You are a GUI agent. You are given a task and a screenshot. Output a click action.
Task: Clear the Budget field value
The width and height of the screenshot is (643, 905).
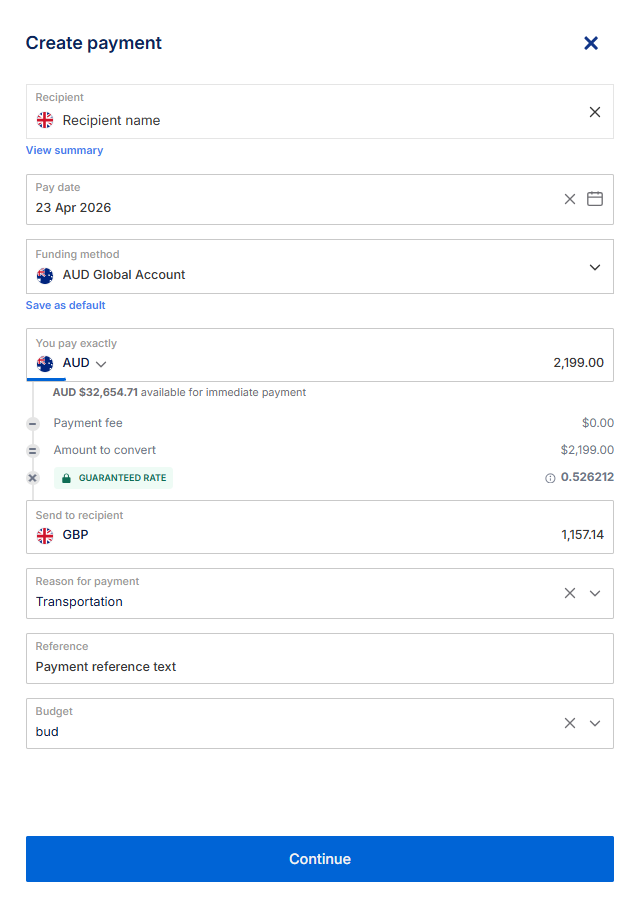tap(570, 723)
